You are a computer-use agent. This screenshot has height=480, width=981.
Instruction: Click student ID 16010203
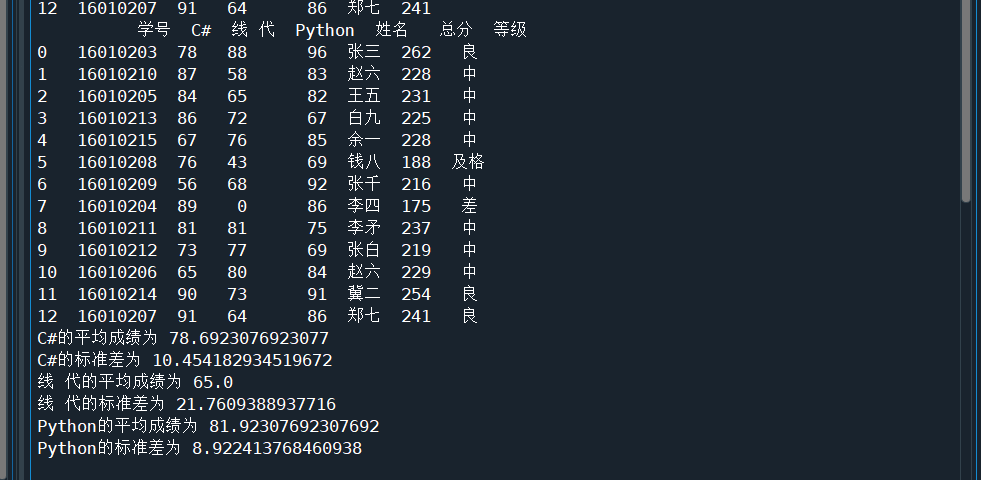tap(117, 52)
